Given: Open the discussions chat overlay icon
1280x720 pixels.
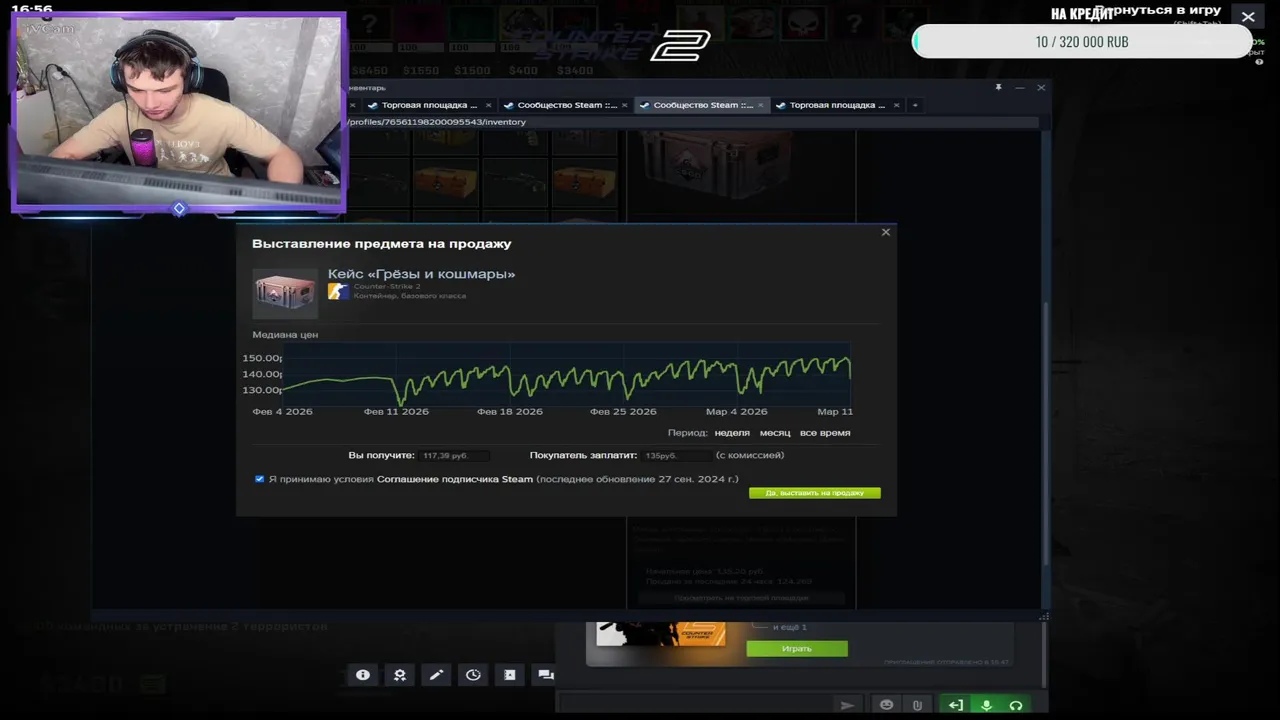Looking at the screenshot, I should click(x=546, y=675).
